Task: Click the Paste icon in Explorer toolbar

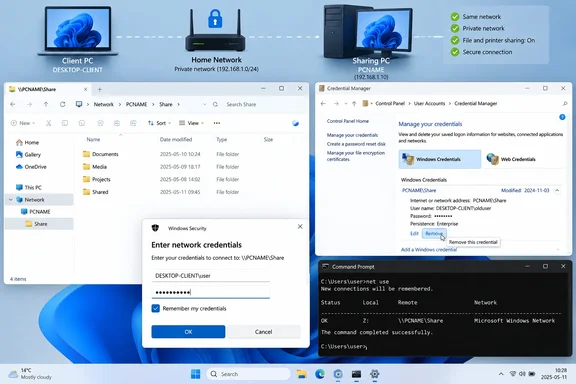Action: coord(82,123)
